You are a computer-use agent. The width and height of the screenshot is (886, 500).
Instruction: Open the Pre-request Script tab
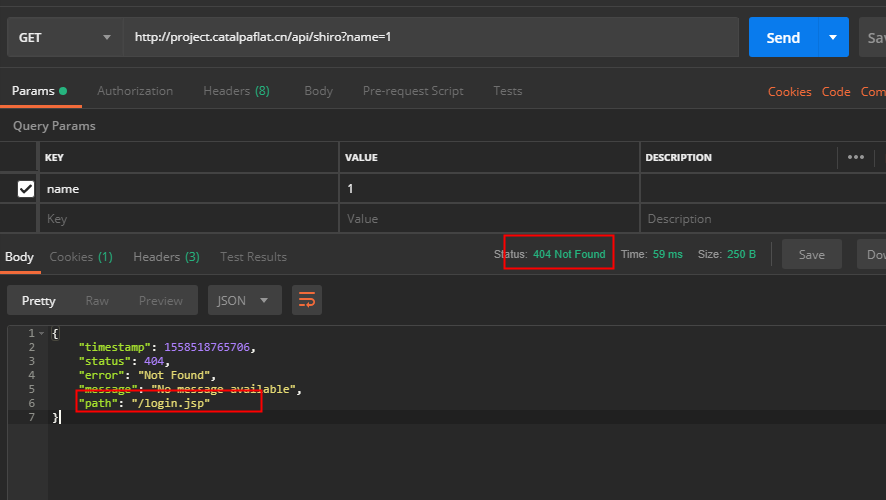[x=413, y=91]
